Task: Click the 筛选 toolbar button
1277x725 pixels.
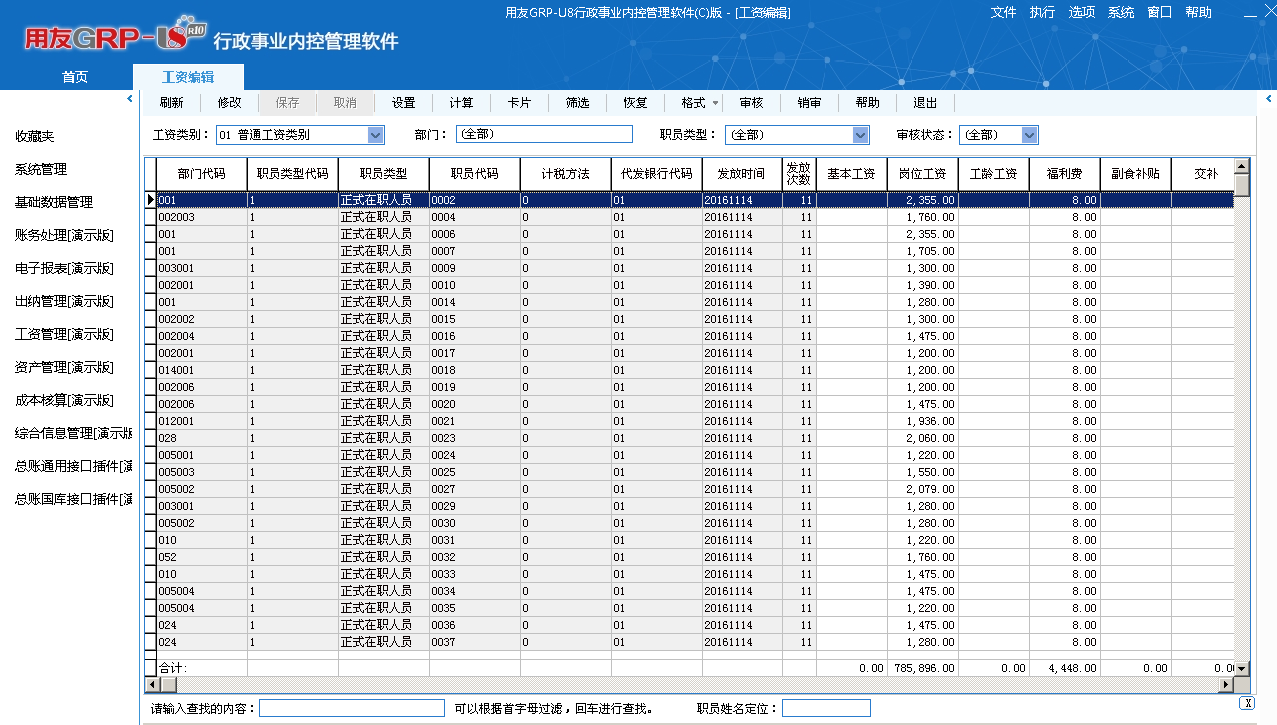Action: pos(578,103)
